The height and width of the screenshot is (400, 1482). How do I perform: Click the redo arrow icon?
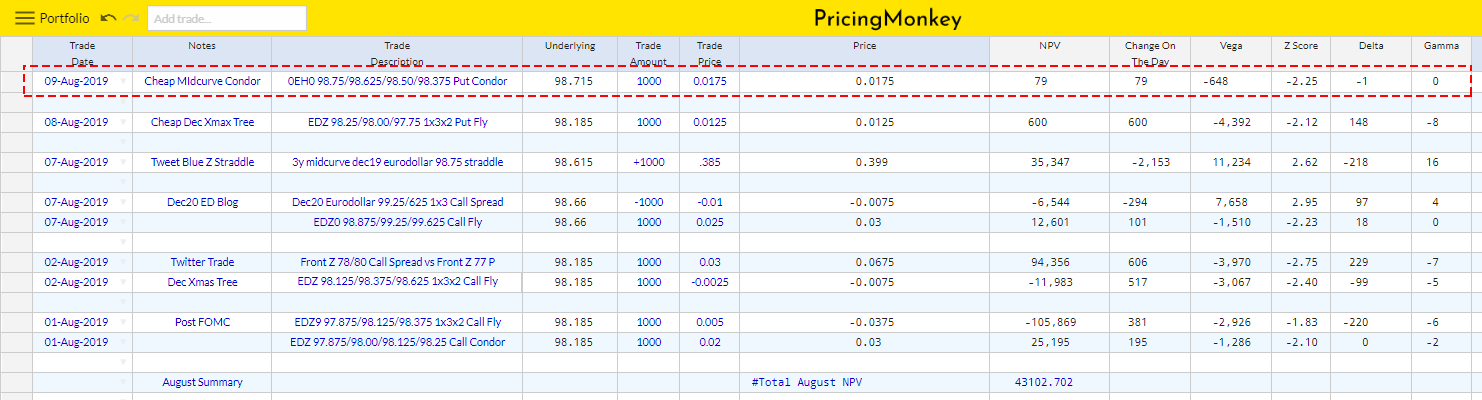(132, 18)
